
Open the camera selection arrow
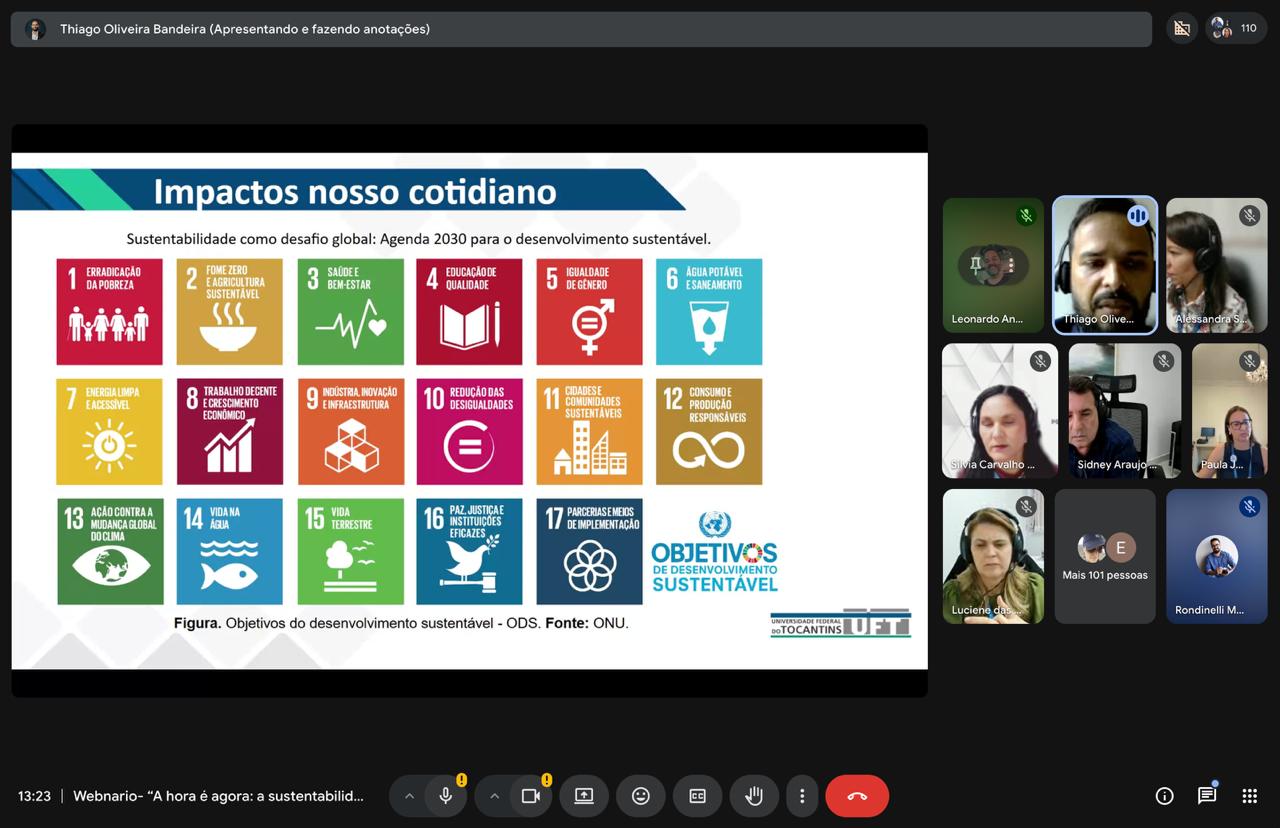(x=494, y=795)
